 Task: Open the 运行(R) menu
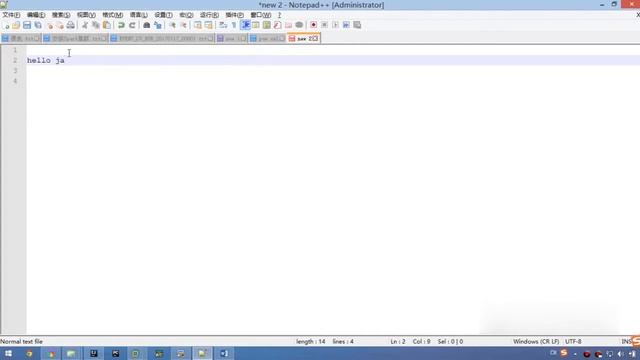click(209, 15)
